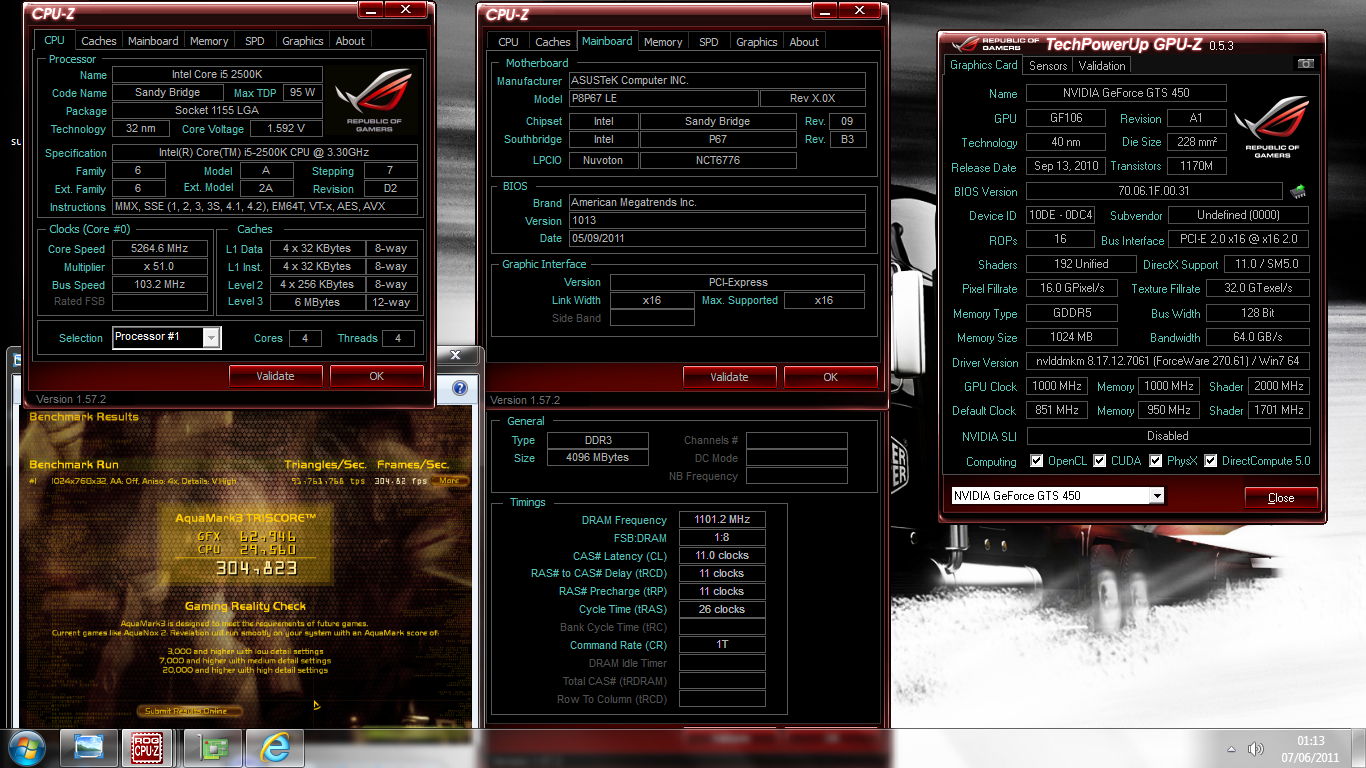Open Graphics tab in left CPU-Z window
1366x768 pixels.
(x=303, y=41)
